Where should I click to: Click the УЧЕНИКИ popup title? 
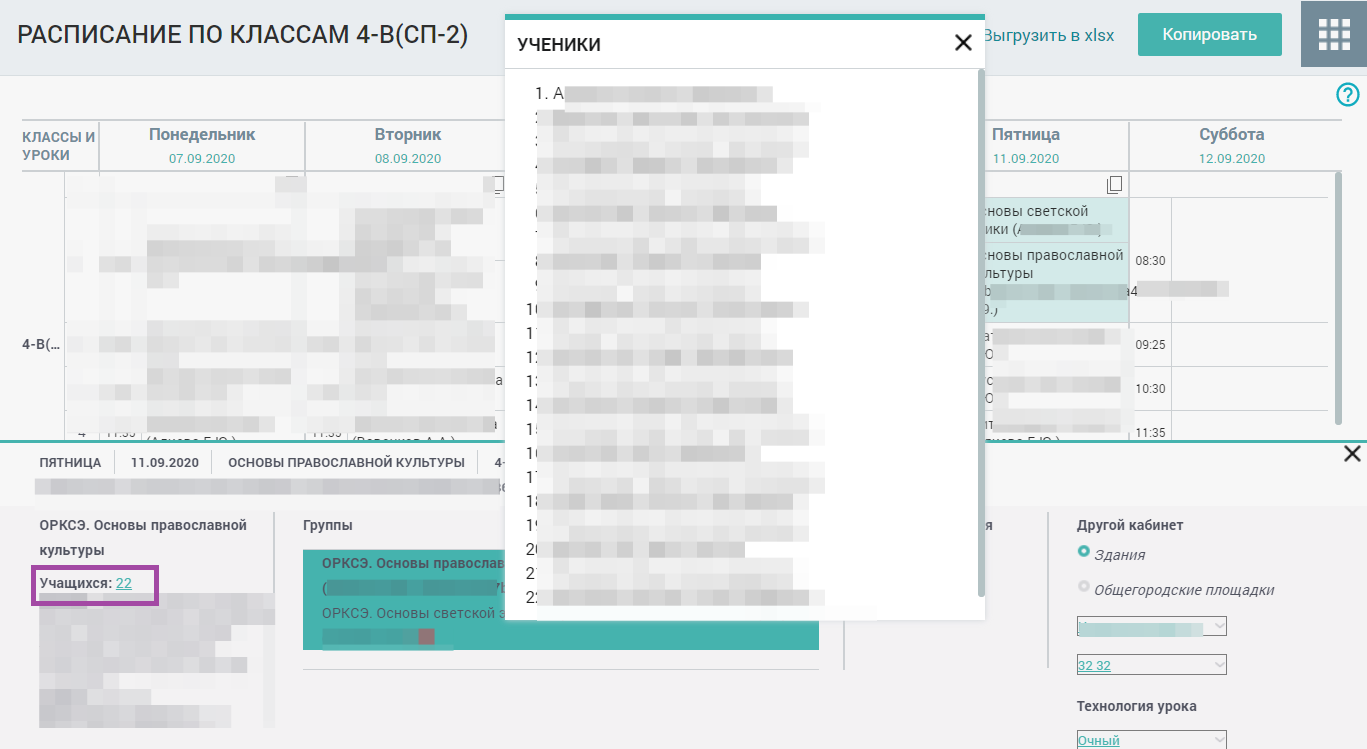[558, 45]
